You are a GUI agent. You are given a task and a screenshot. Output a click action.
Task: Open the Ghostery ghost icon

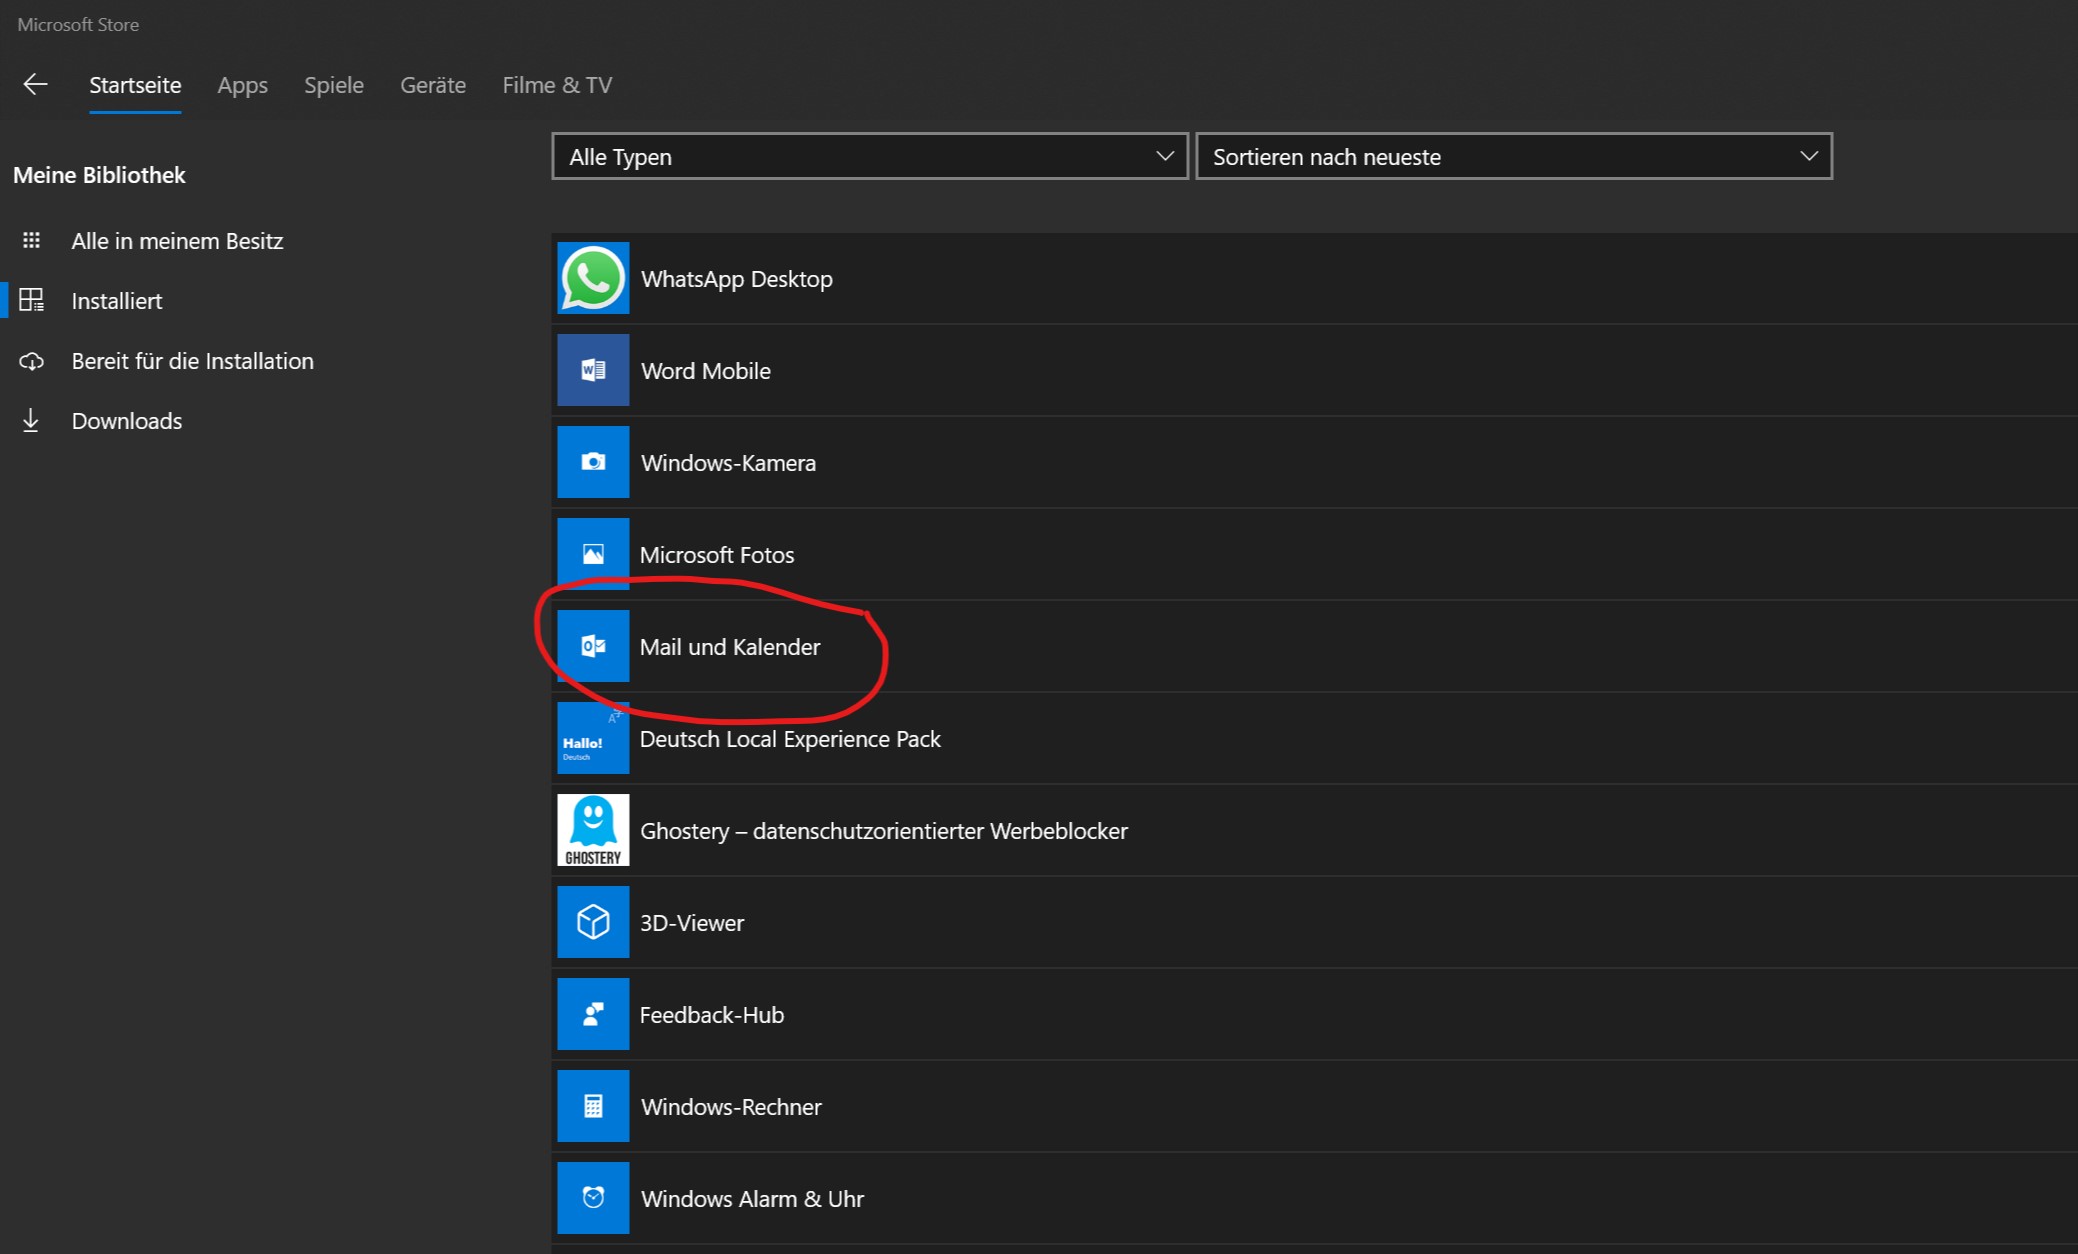tap(593, 830)
